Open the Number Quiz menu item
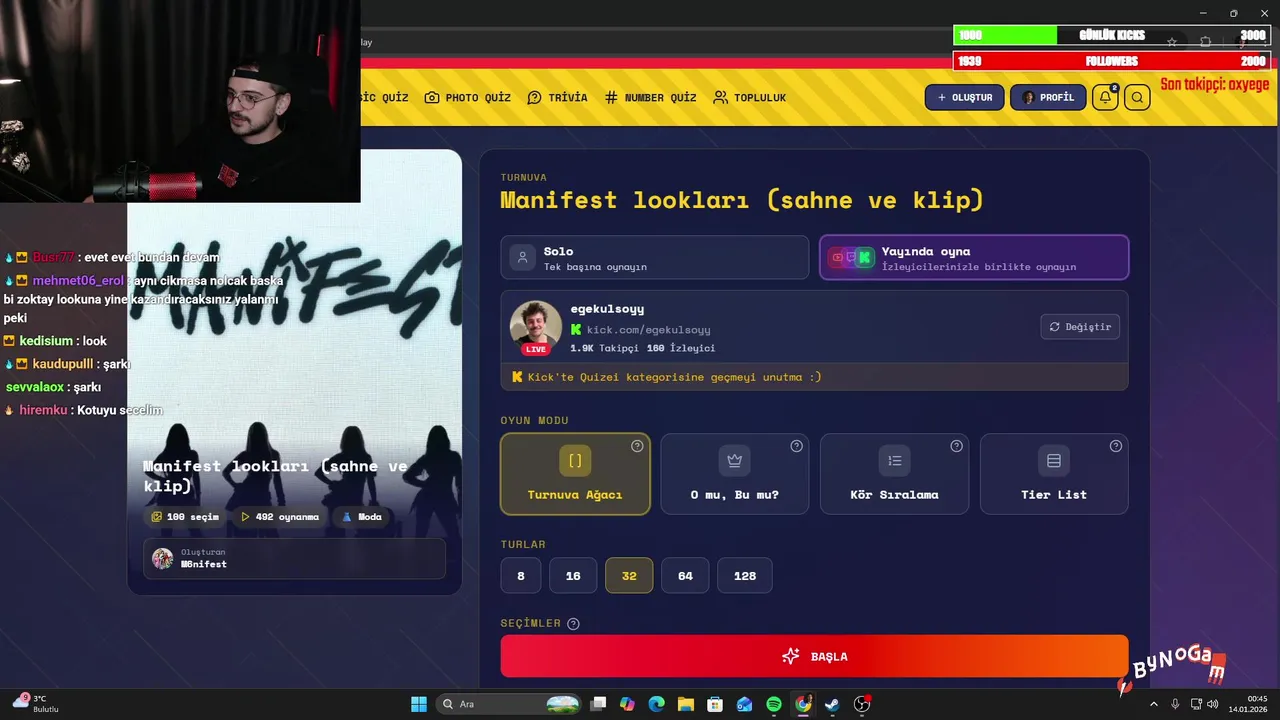The image size is (1280, 720). pyautogui.click(x=650, y=97)
